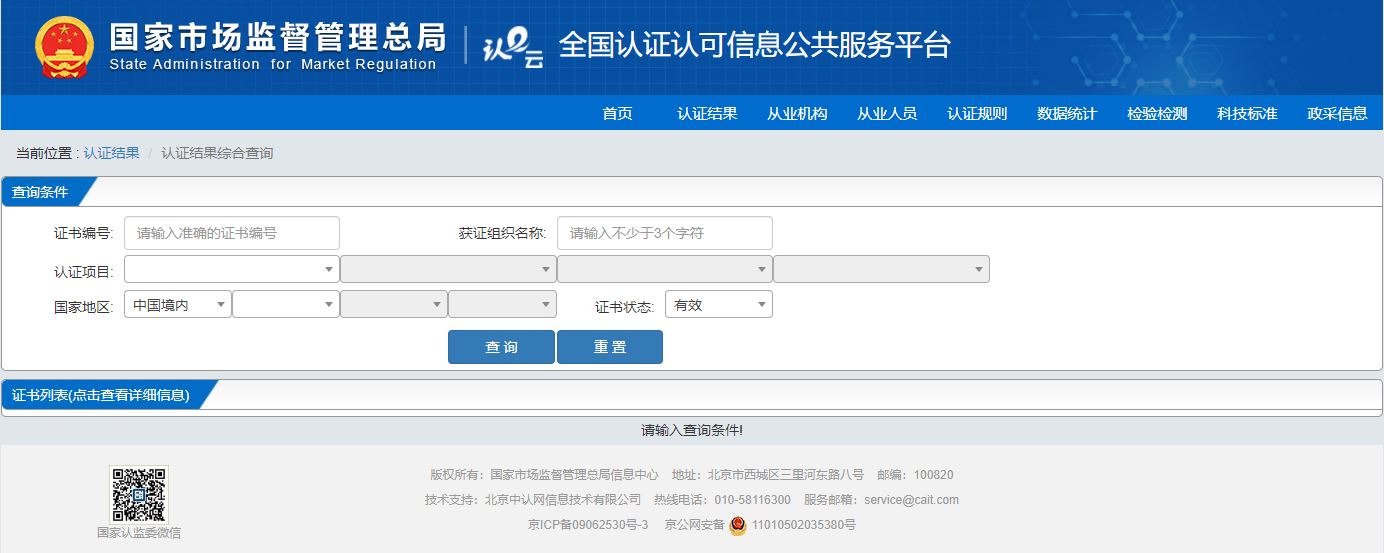Click the 京ICP备09062530号-3 footer link
1384x553 pixels.
(588, 525)
